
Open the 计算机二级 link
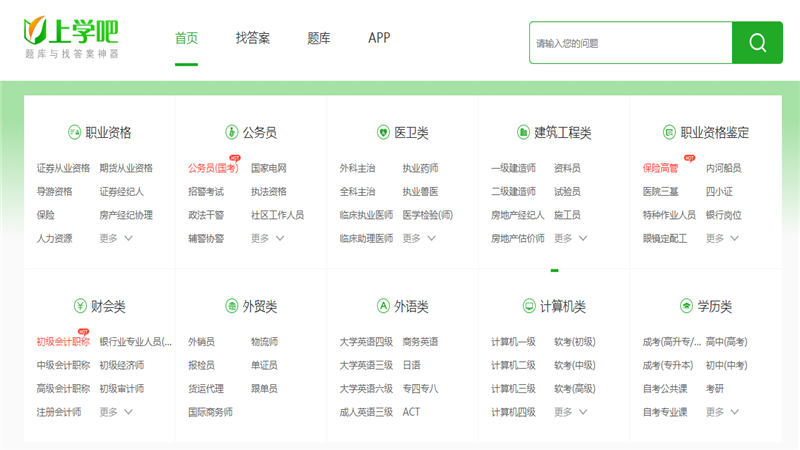pyautogui.click(x=513, y=365)
